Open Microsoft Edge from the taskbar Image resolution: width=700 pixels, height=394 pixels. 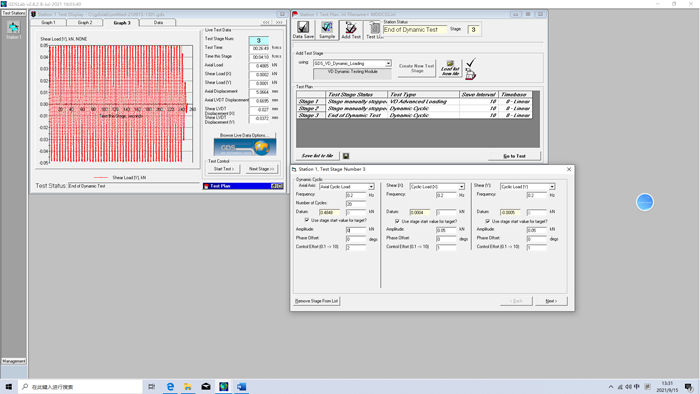pyautogui.click(x=170, y=386)
